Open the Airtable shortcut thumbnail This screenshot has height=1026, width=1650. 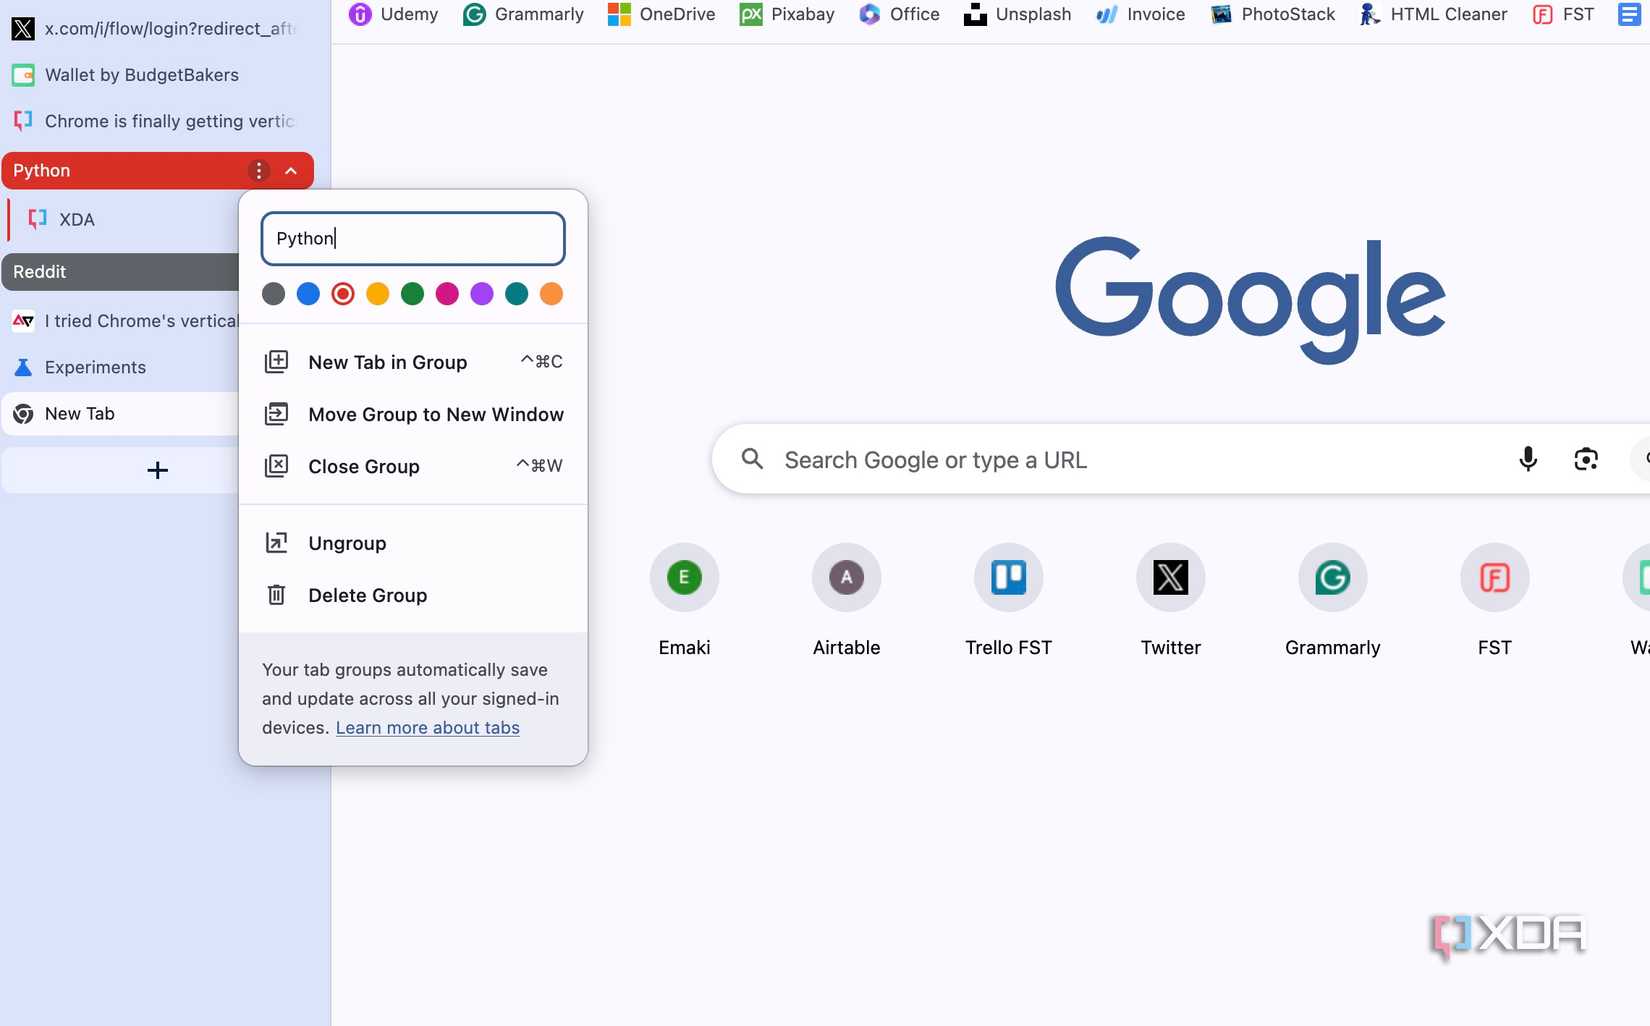coord(846,577)
